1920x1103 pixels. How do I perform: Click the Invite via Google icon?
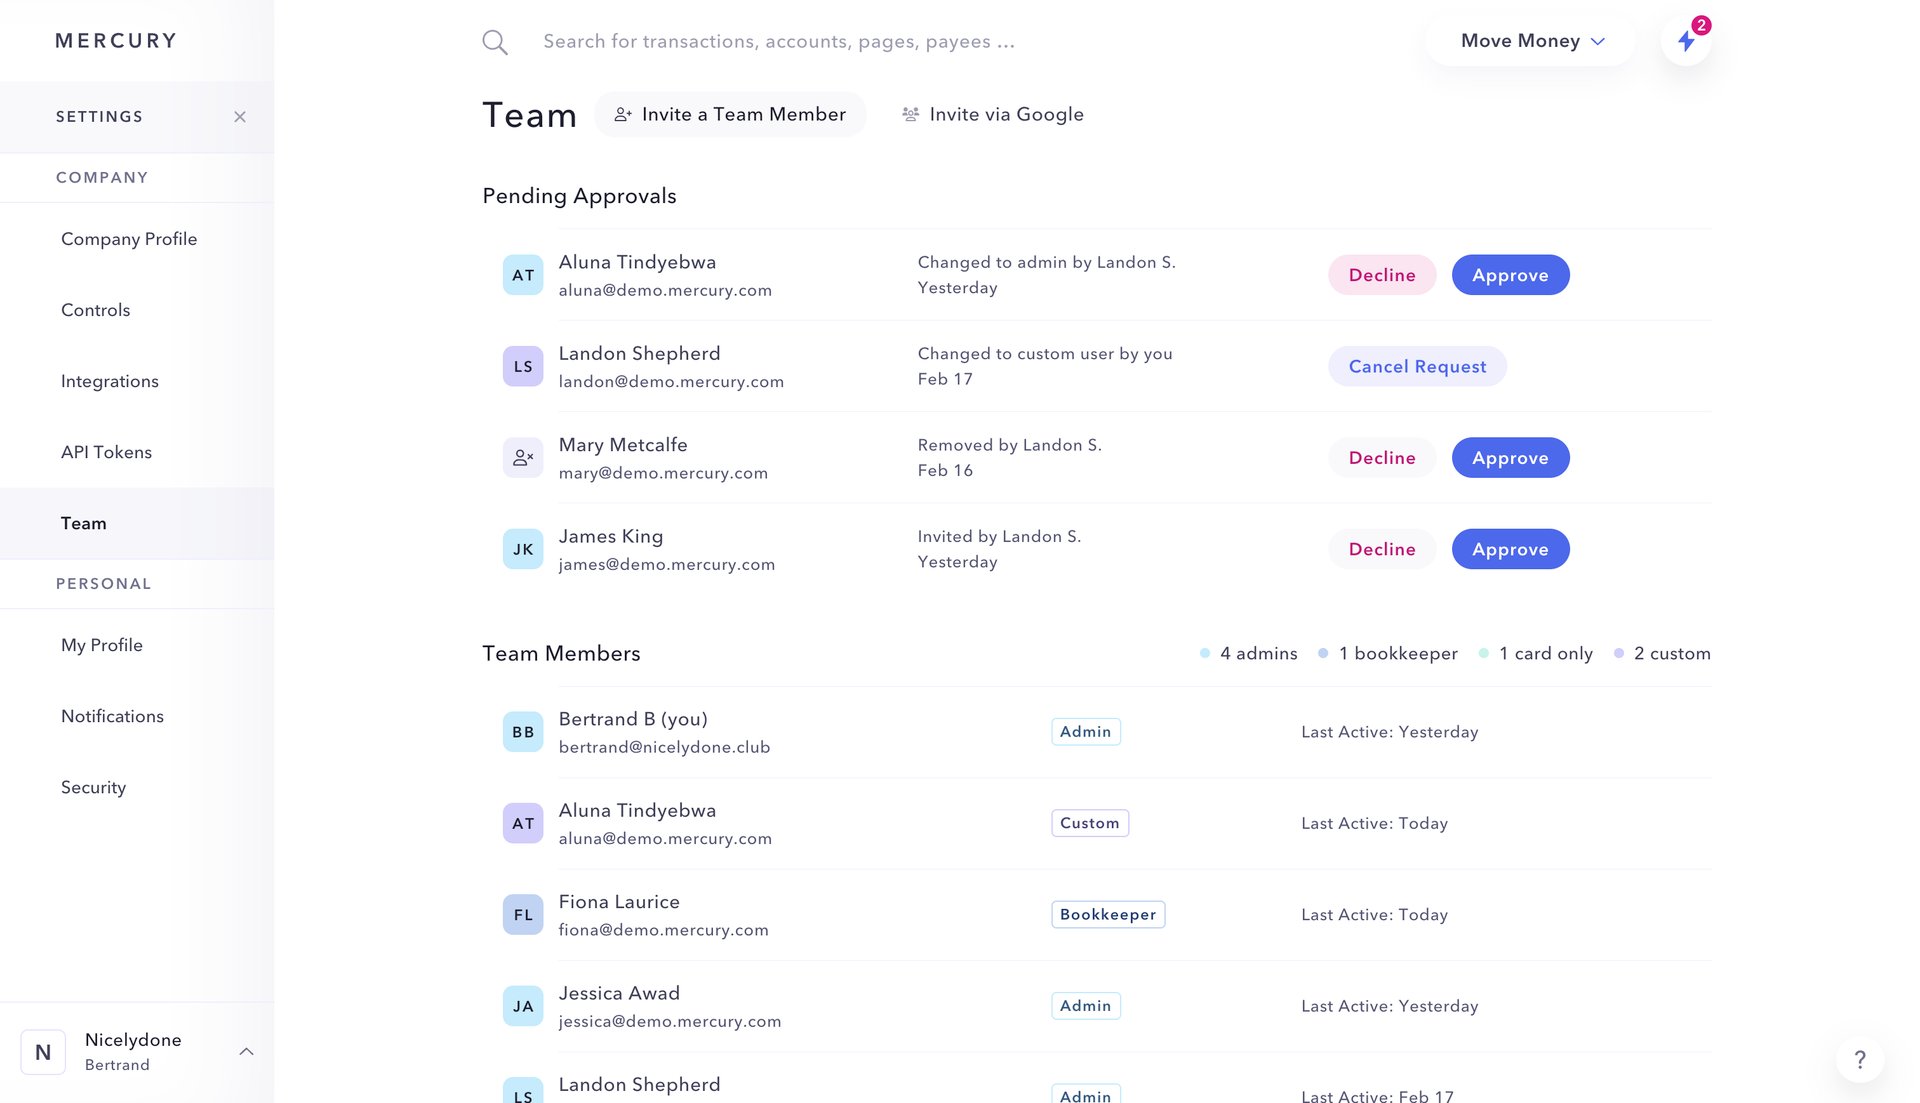click(x=910, y=114)
